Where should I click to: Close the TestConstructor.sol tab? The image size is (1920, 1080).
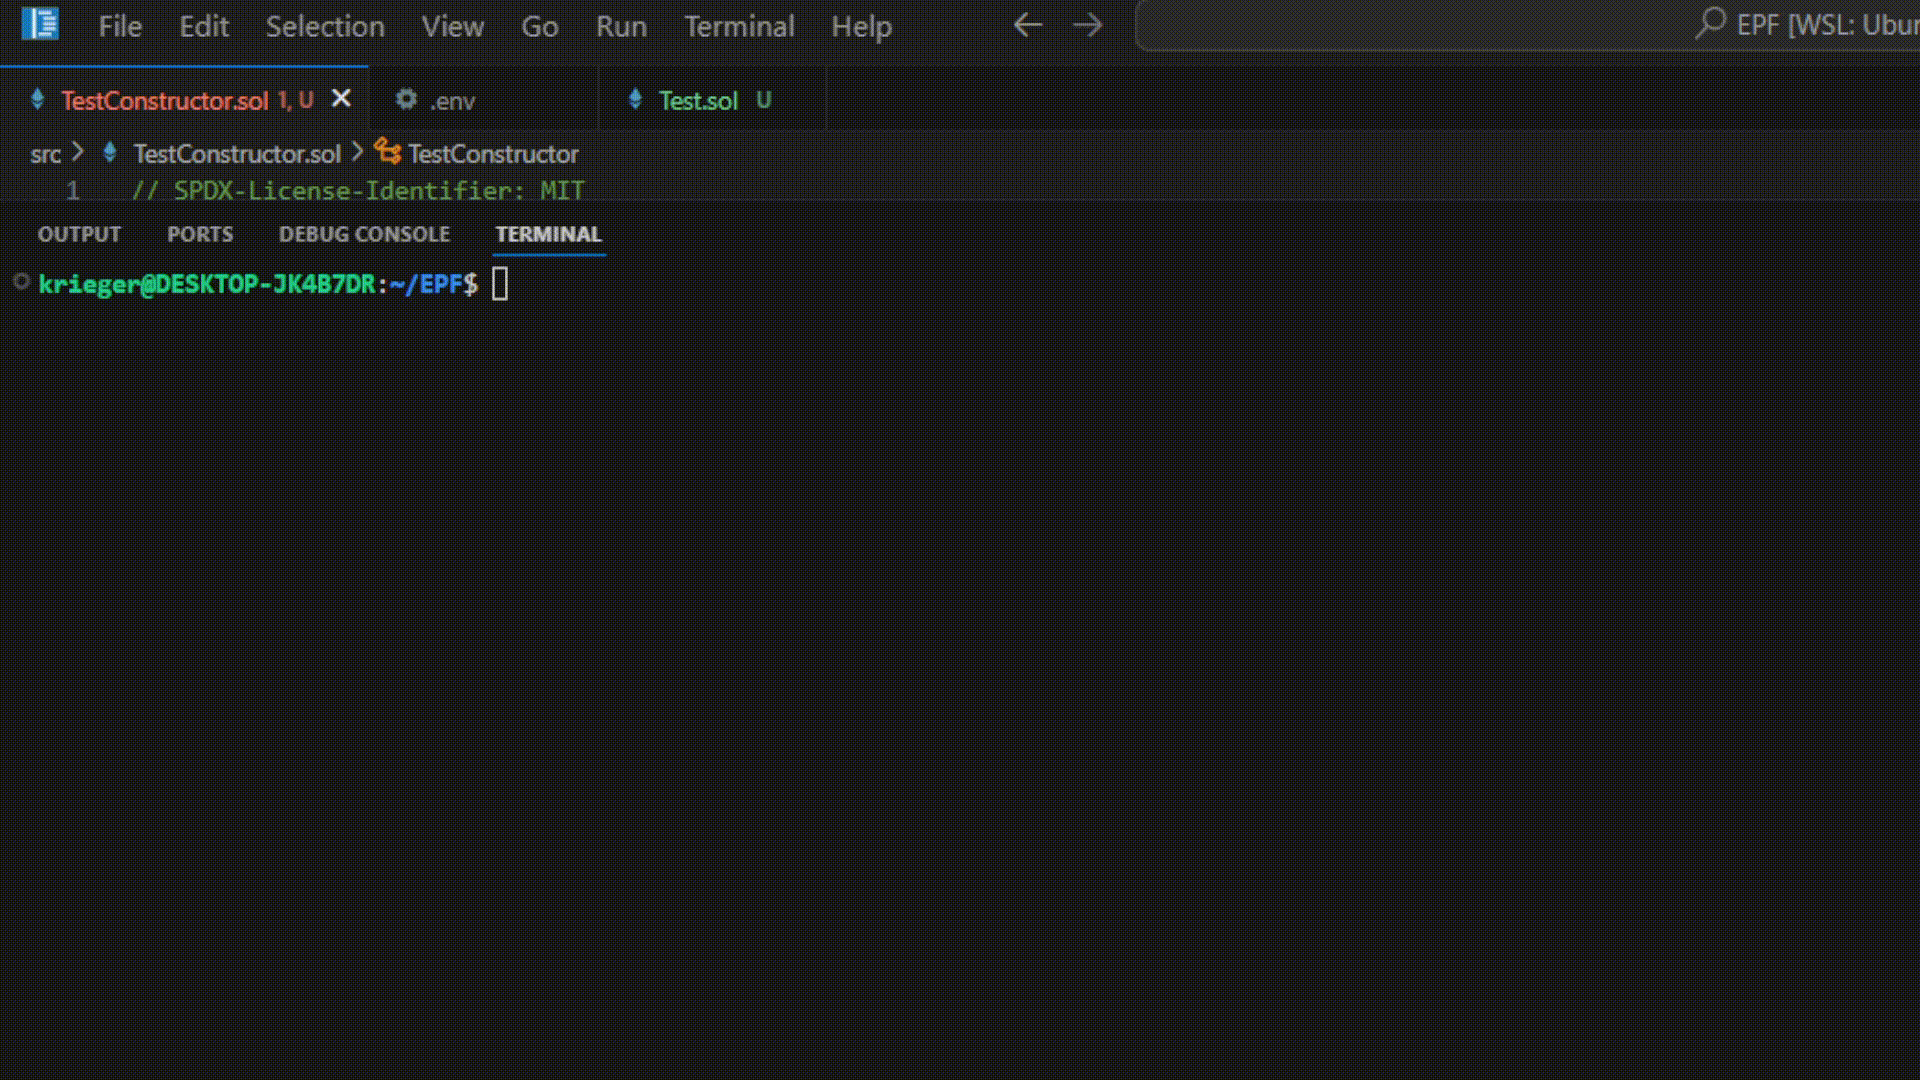click(340, 100)
